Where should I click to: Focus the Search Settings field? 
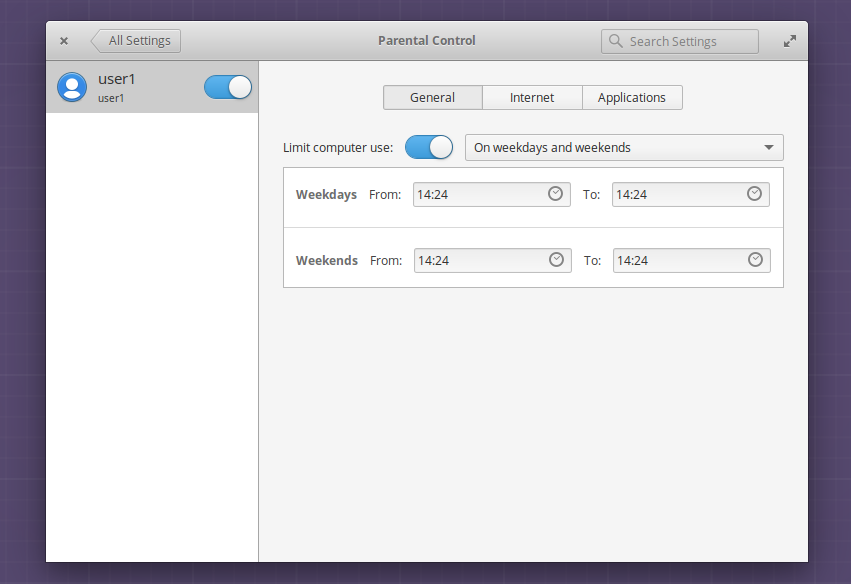pos(679,41)
